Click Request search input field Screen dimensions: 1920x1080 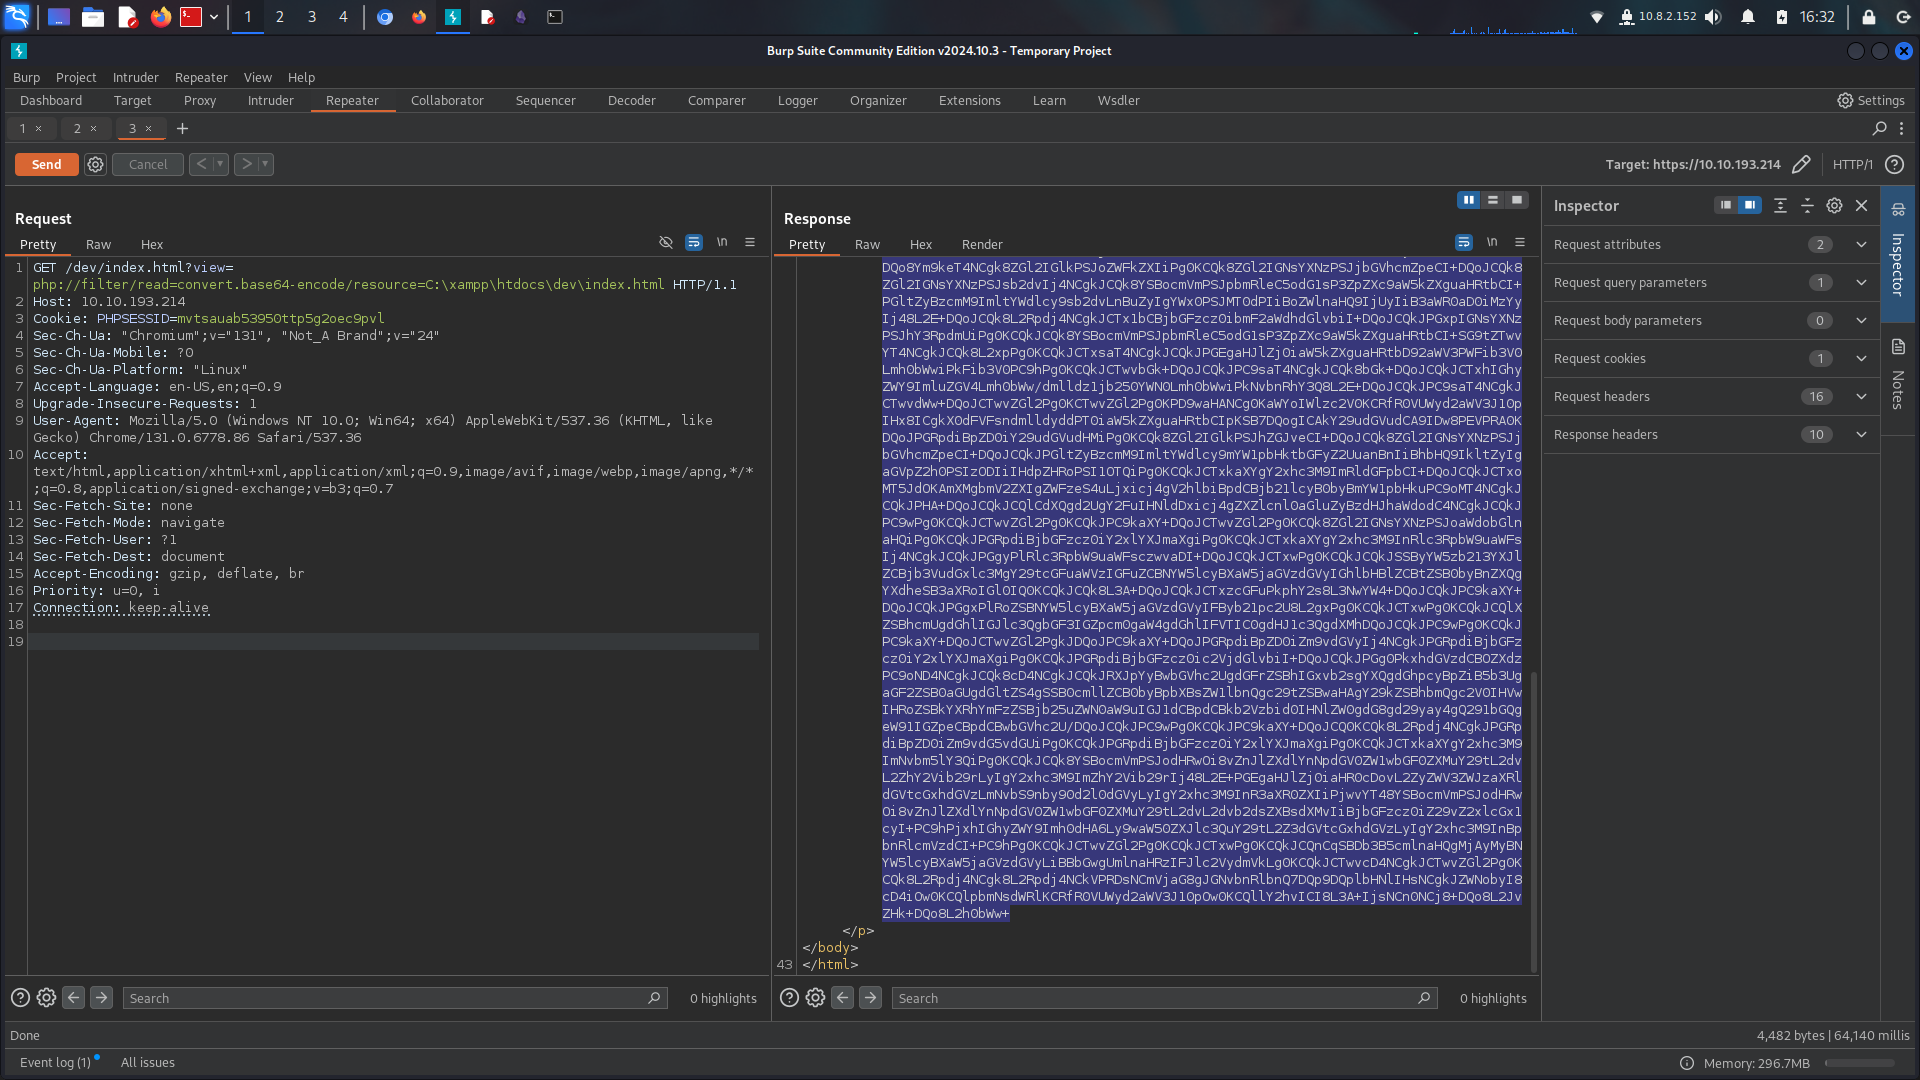click(395, 998)
